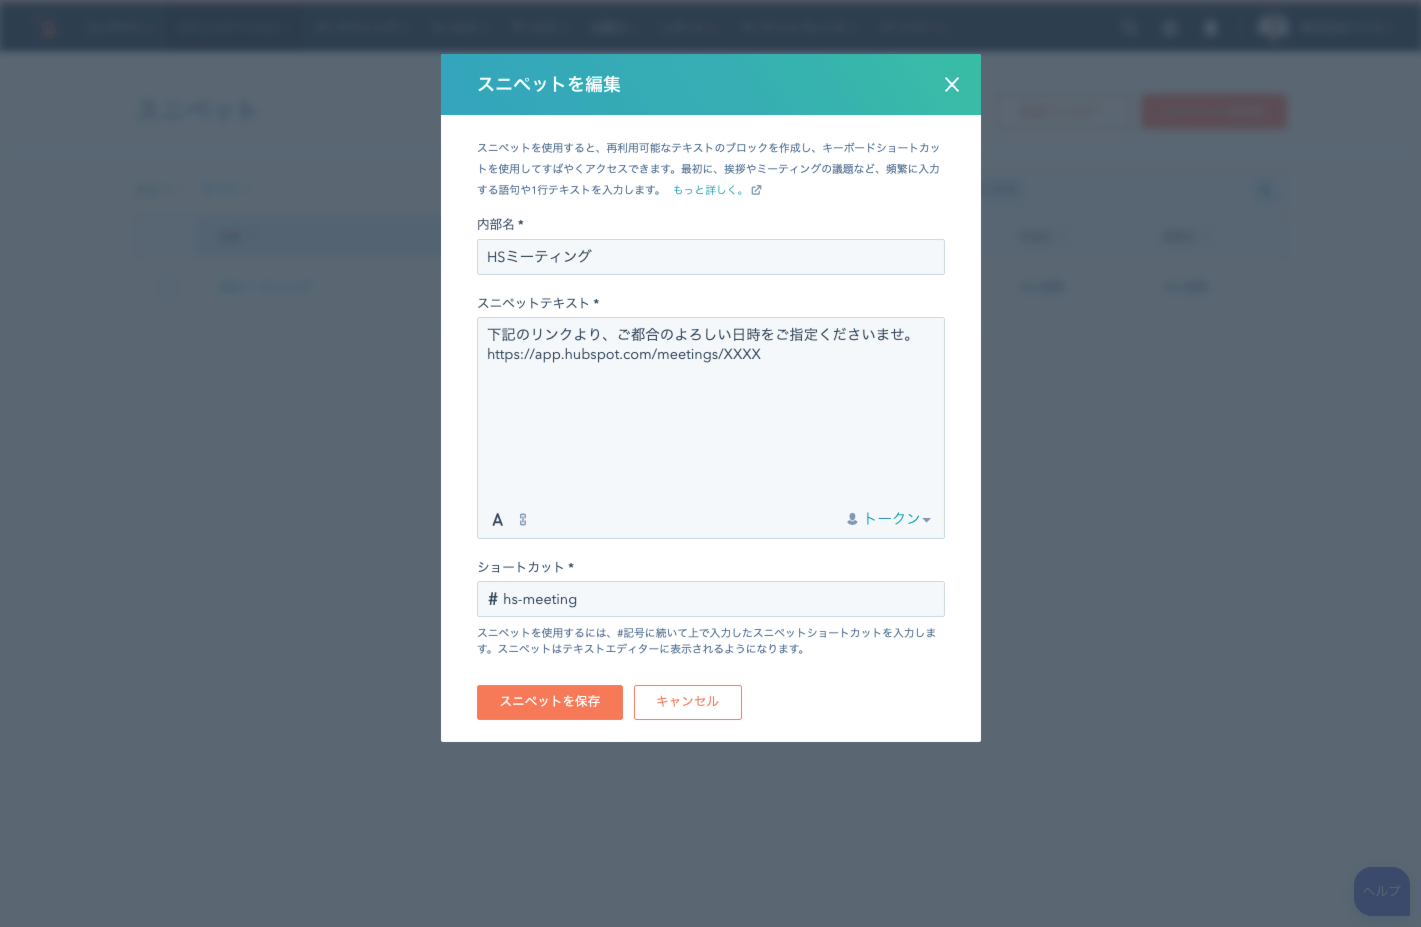This screenshot has height=927, width=1421.
Task: Click the insert link icon
Action: [523, 520]
